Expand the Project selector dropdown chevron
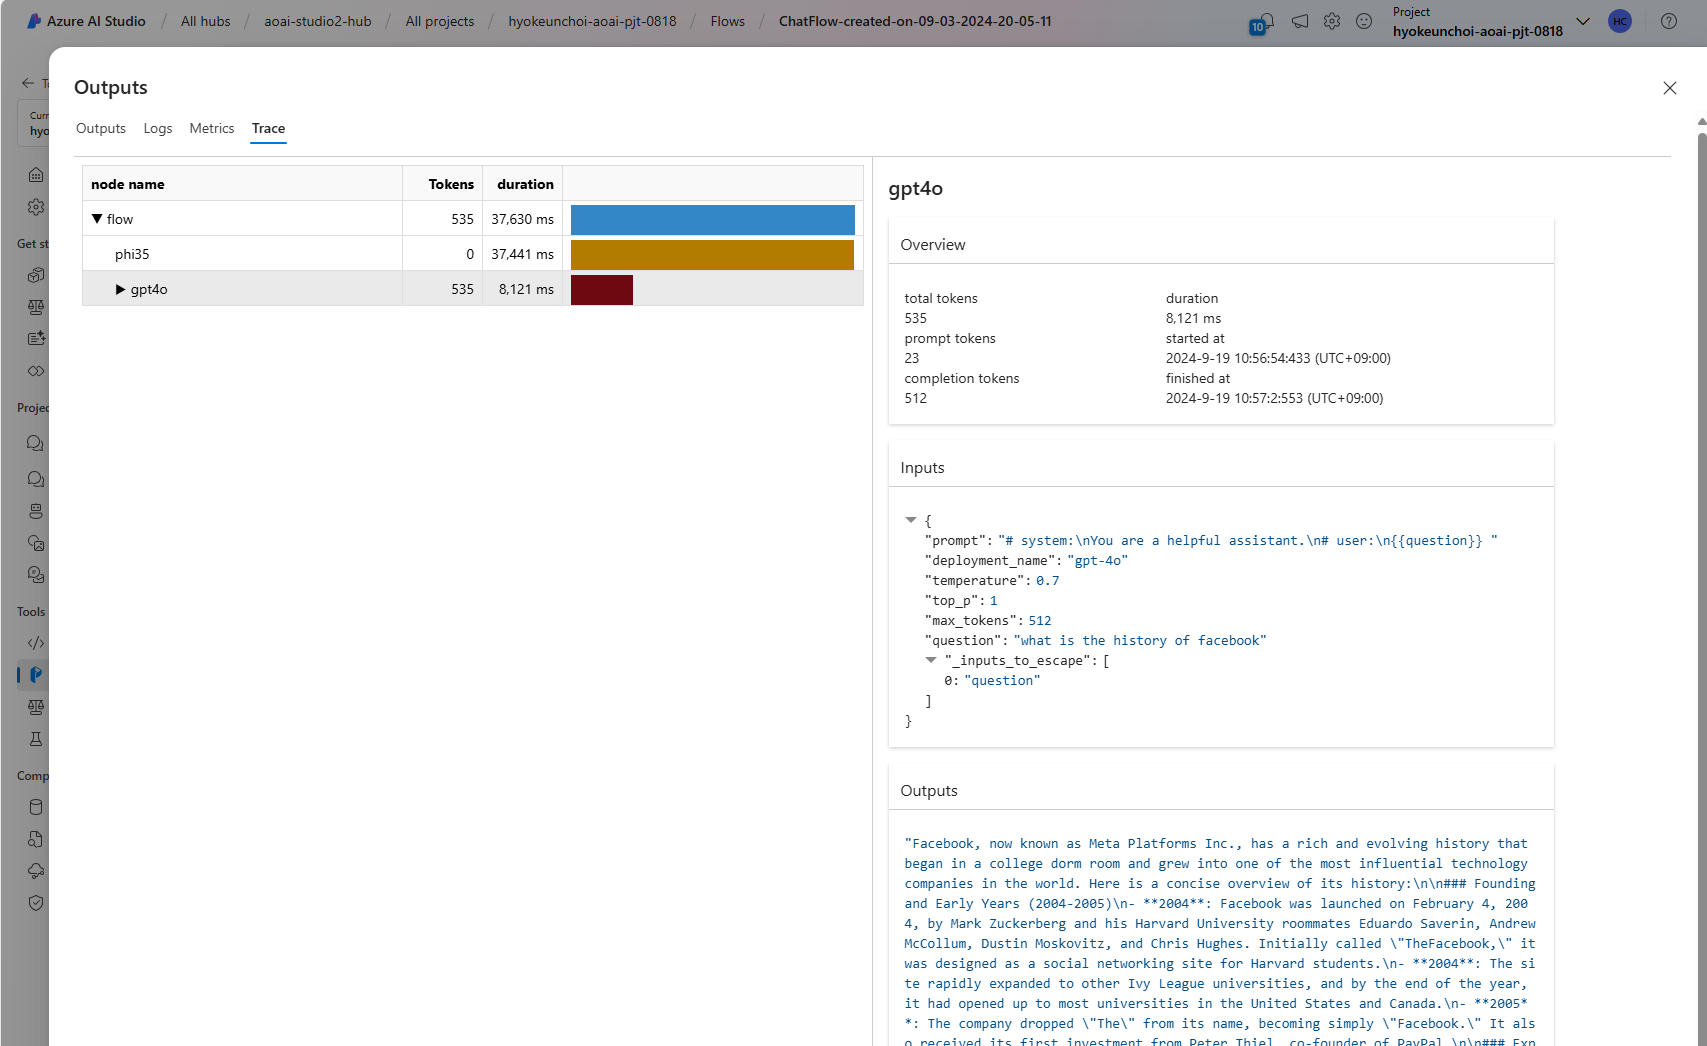This screenshot has height=1046, width=1707. pos(1582,21)
